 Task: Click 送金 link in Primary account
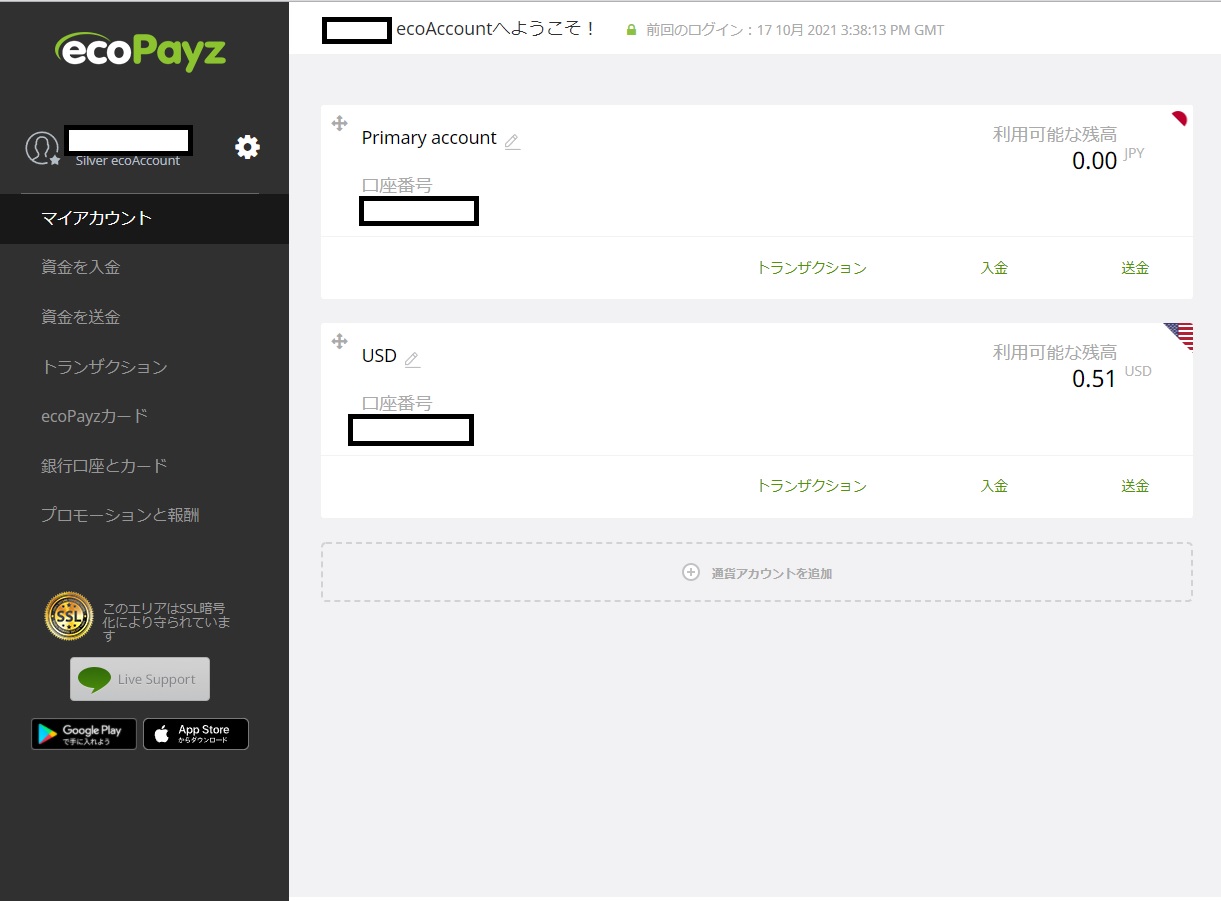point(1135,268)
